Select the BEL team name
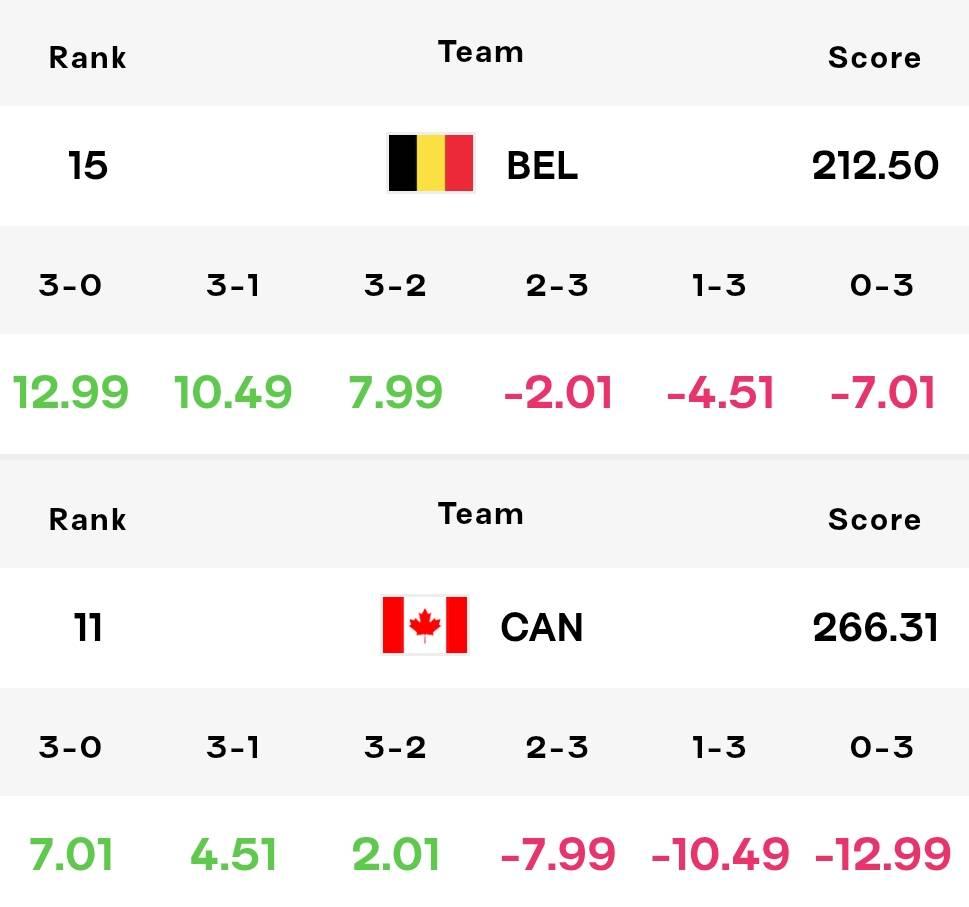Image resolution: width=969 pixels, height=907 pixels. [x=542, y=165]
